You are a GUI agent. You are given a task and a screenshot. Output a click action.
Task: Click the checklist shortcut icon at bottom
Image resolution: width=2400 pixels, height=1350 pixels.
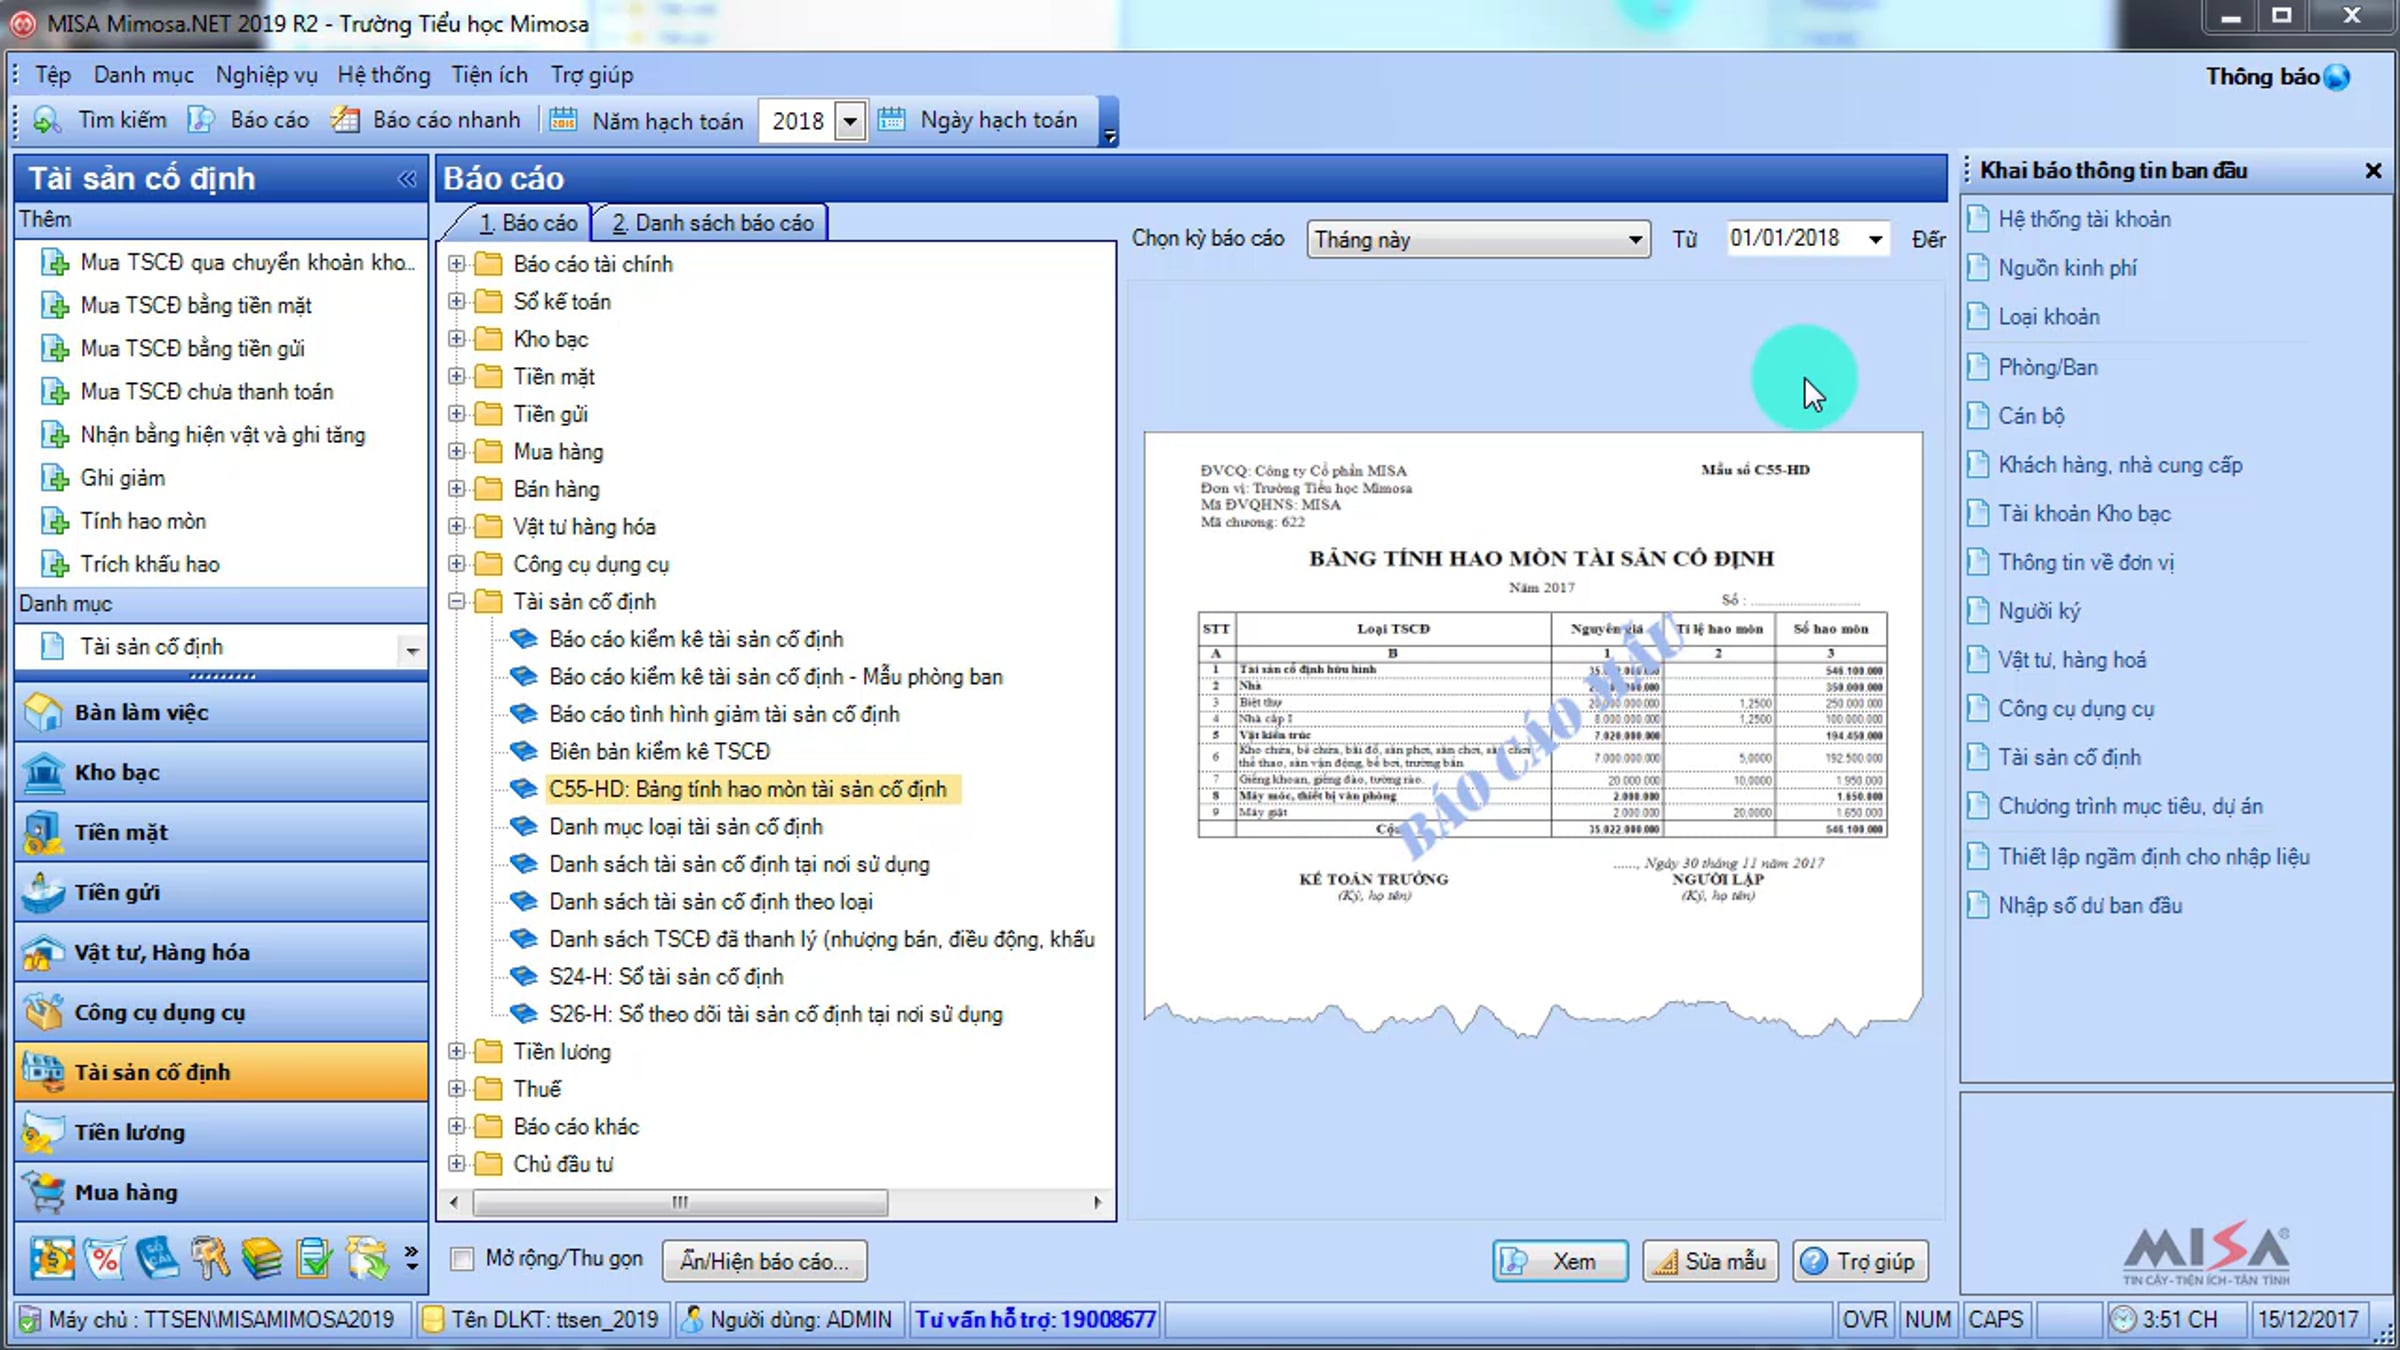(314, 1259)
